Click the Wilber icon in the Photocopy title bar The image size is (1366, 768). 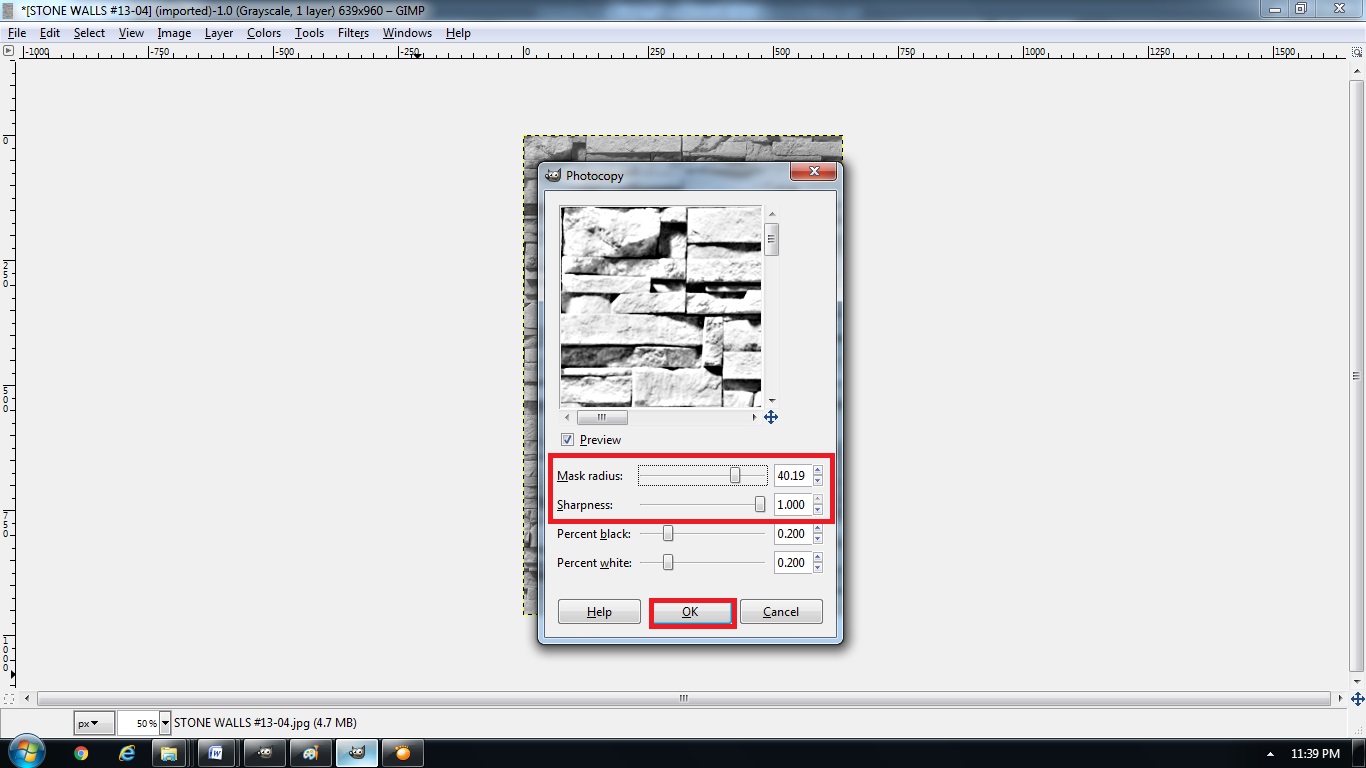pos(551,175)
